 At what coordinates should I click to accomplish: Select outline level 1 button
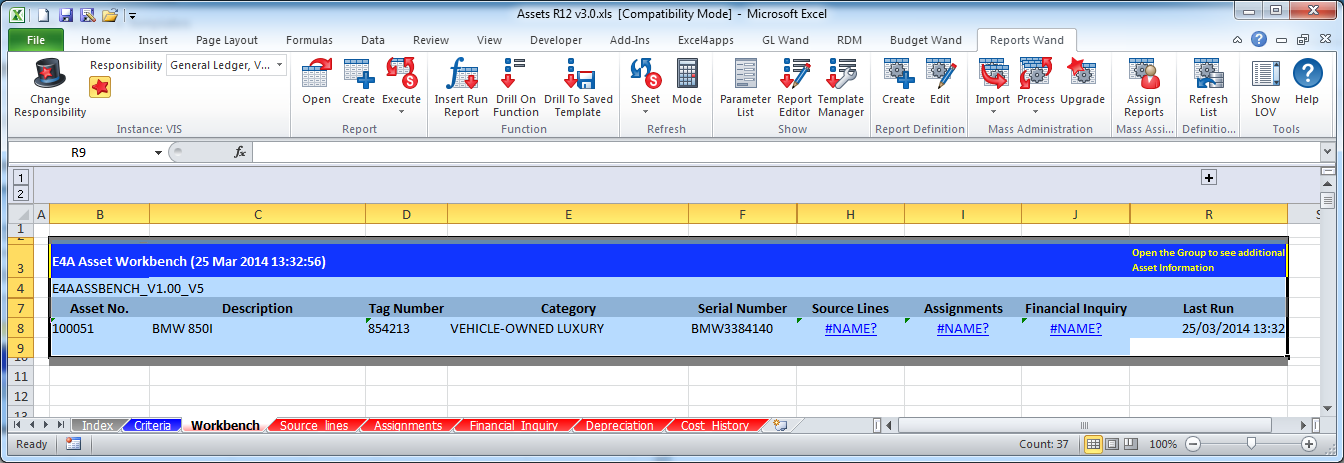coord(20,177)
